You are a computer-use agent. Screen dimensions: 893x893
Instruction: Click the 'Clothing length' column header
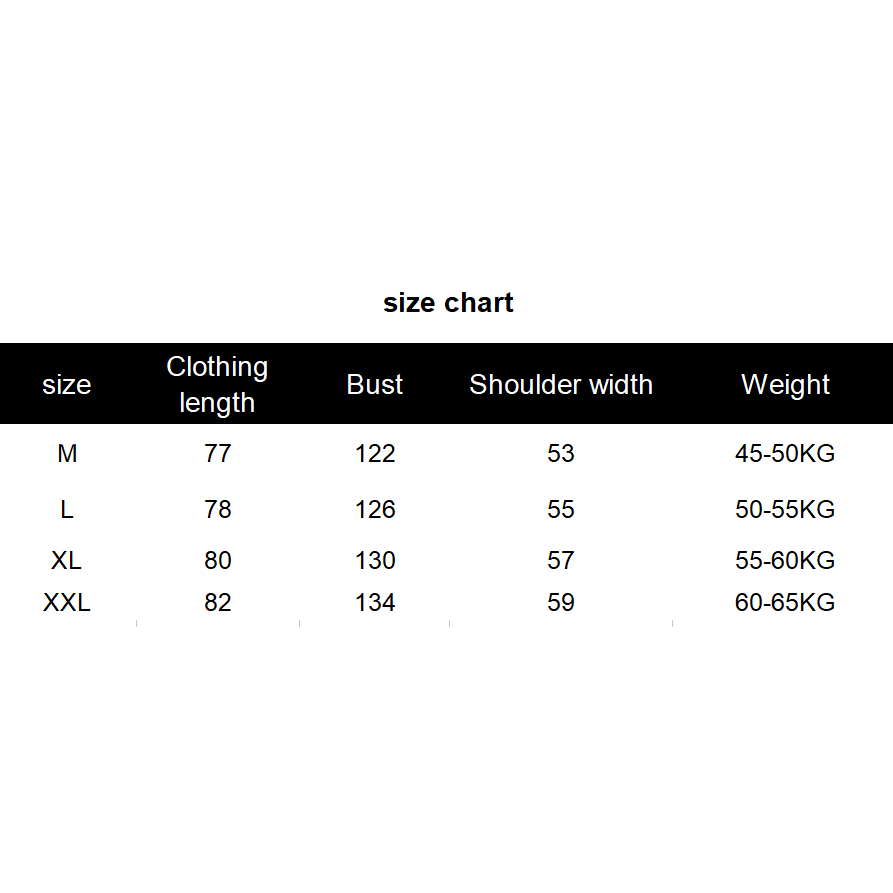(x=217, y=385)
